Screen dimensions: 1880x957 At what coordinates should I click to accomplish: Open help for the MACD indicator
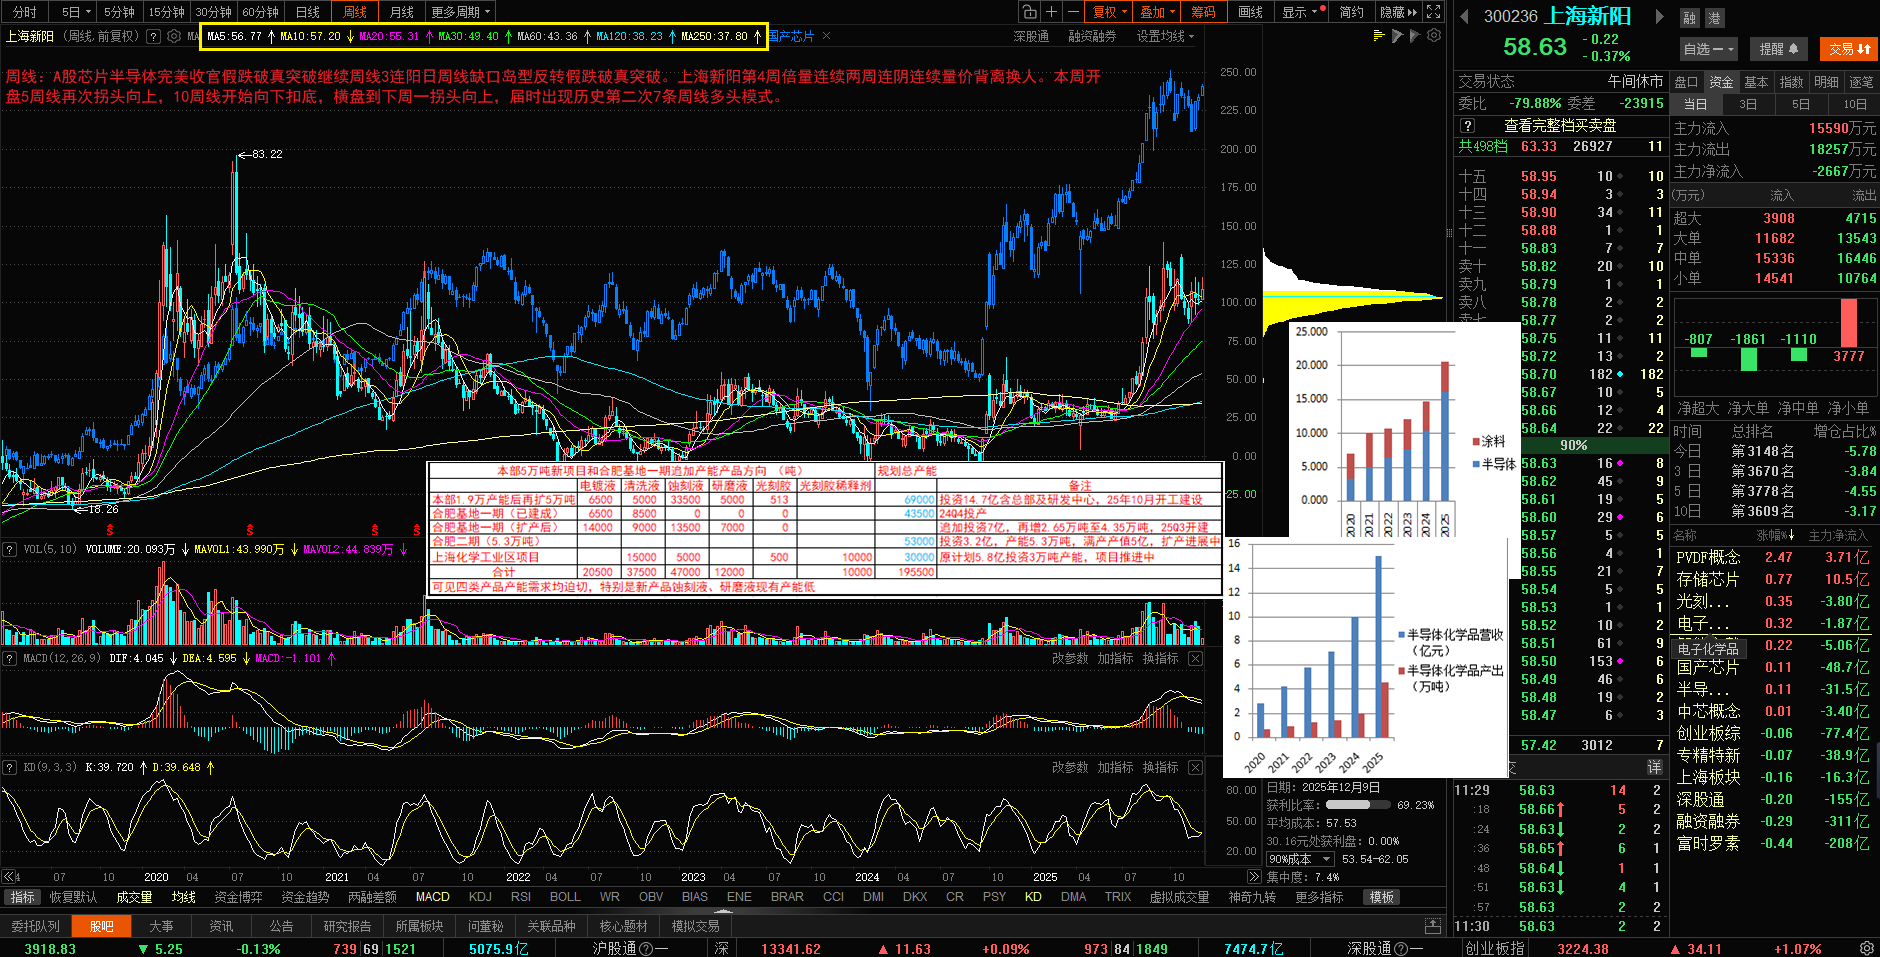point(9,658)
